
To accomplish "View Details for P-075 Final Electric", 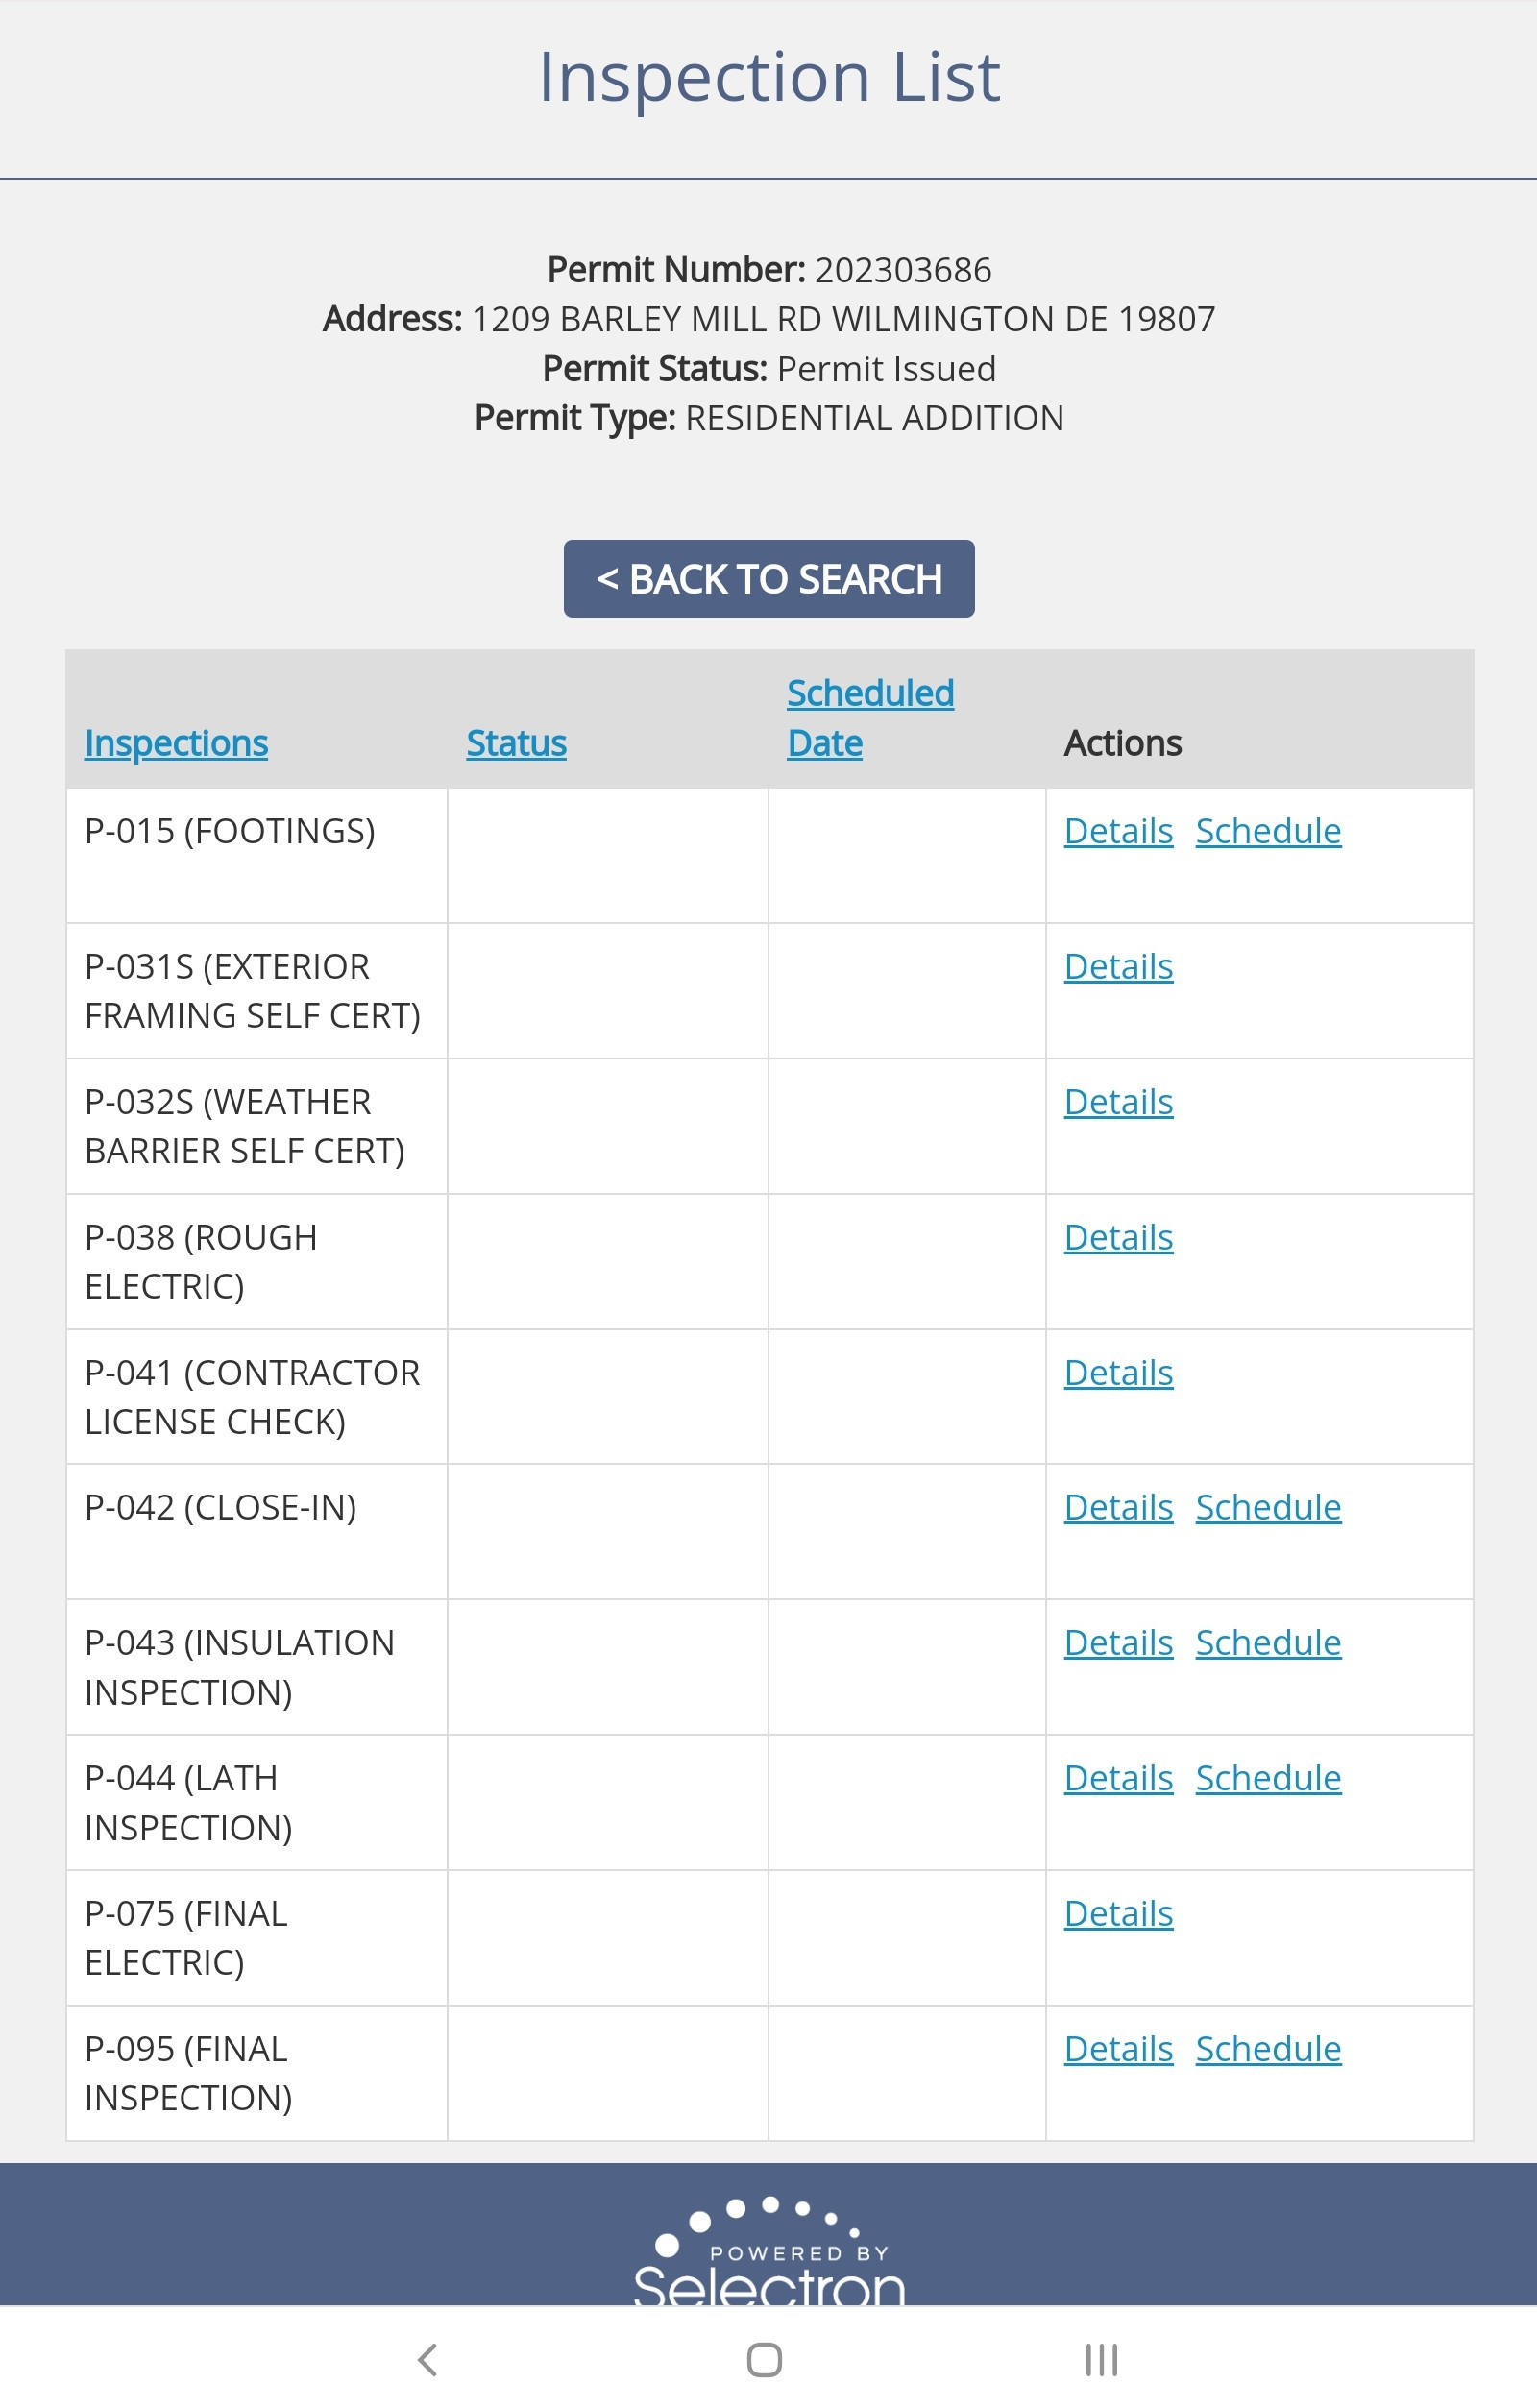I will click(x=1118, y=1913).
